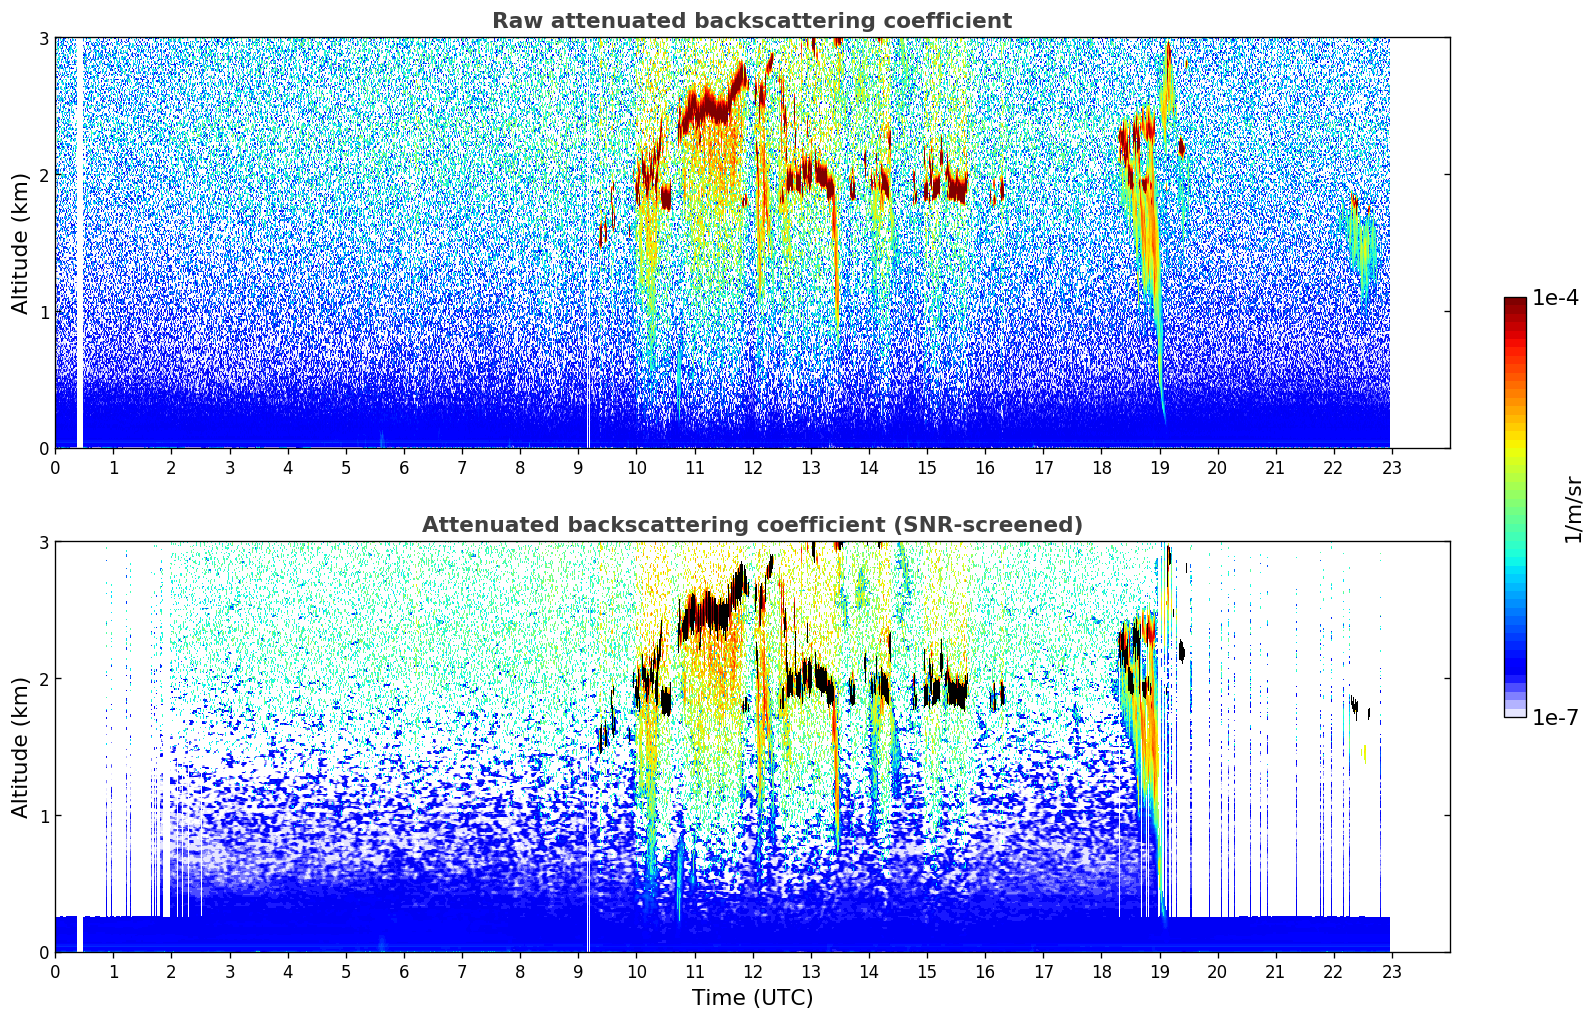Click the top plot's y-axis tick "3"
This screenshot has height=1020, width=1595.
(44, 38)
